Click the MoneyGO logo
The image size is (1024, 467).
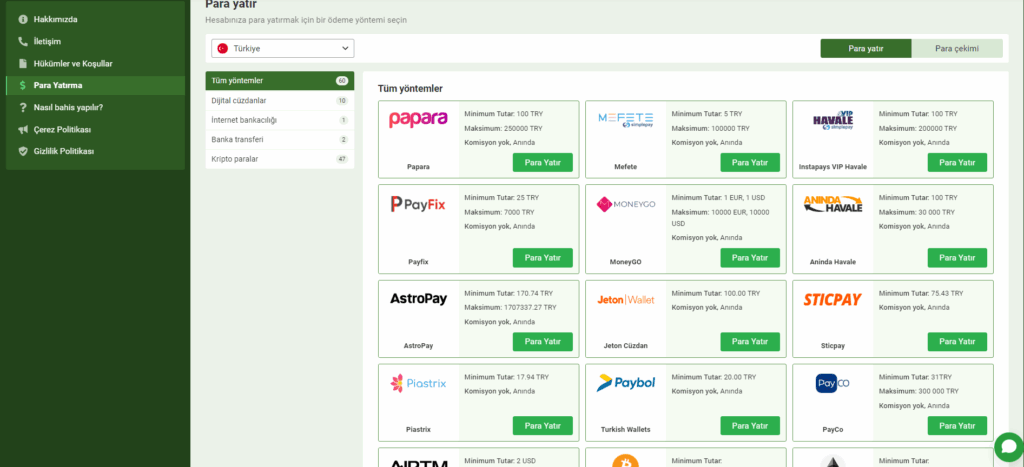click(625, 204)
